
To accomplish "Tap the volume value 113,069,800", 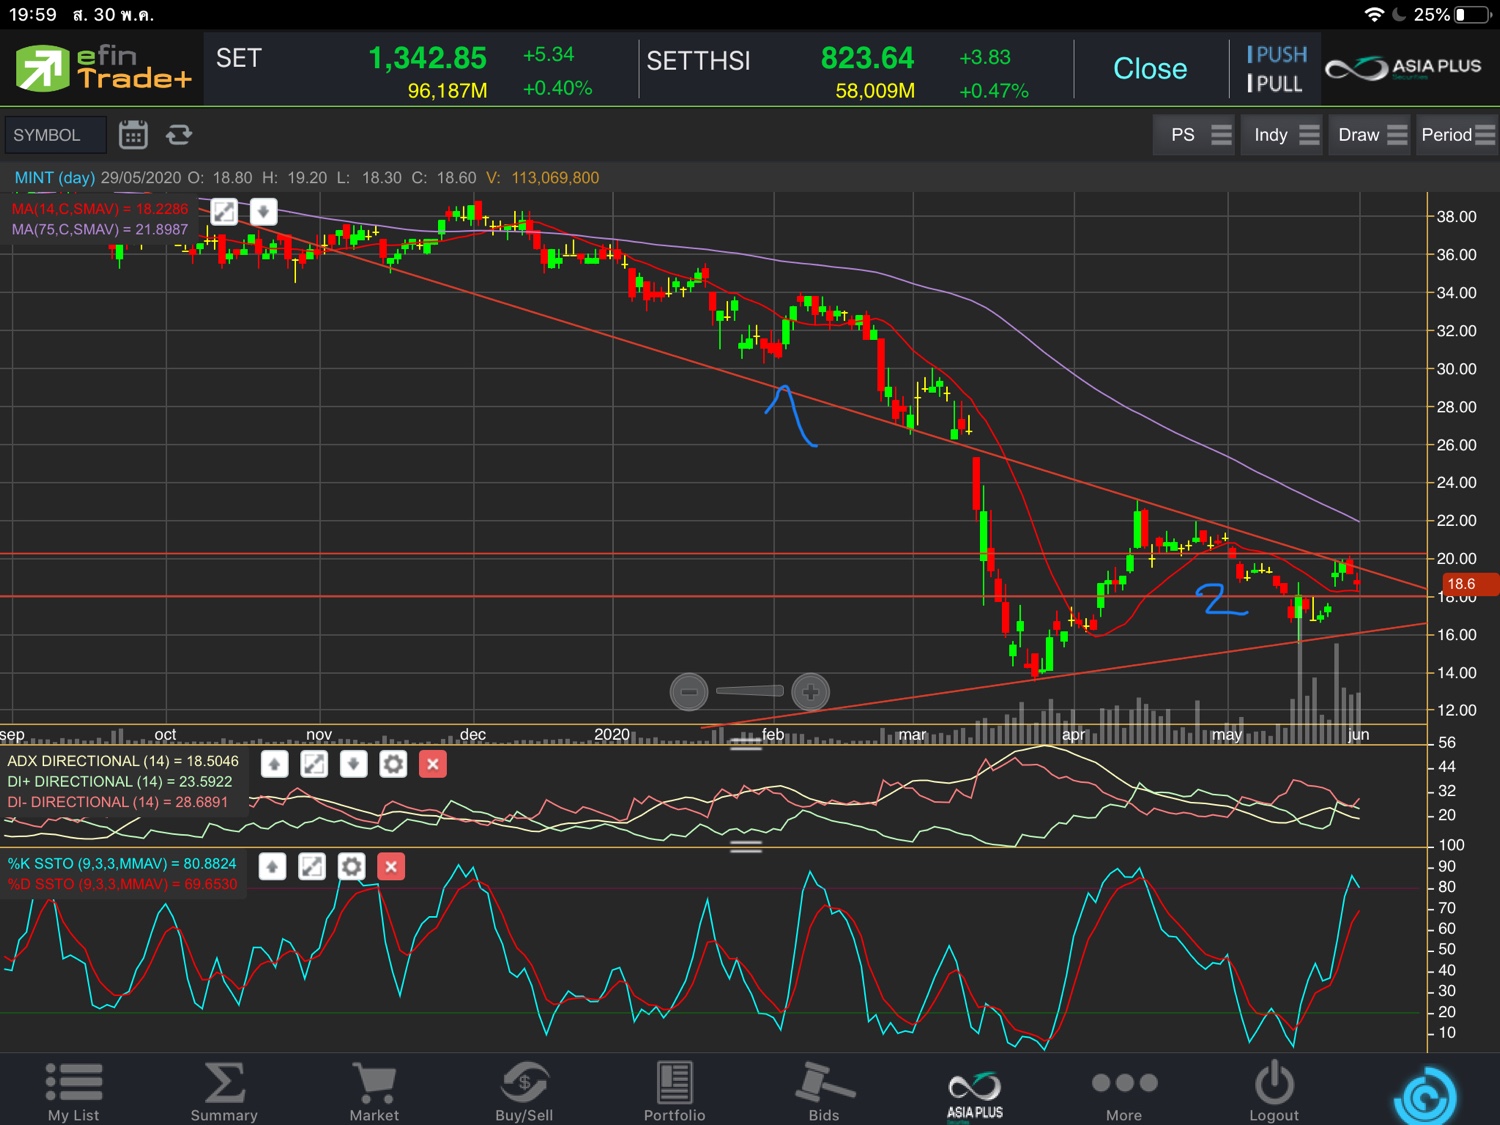I will tap(555, 177).
